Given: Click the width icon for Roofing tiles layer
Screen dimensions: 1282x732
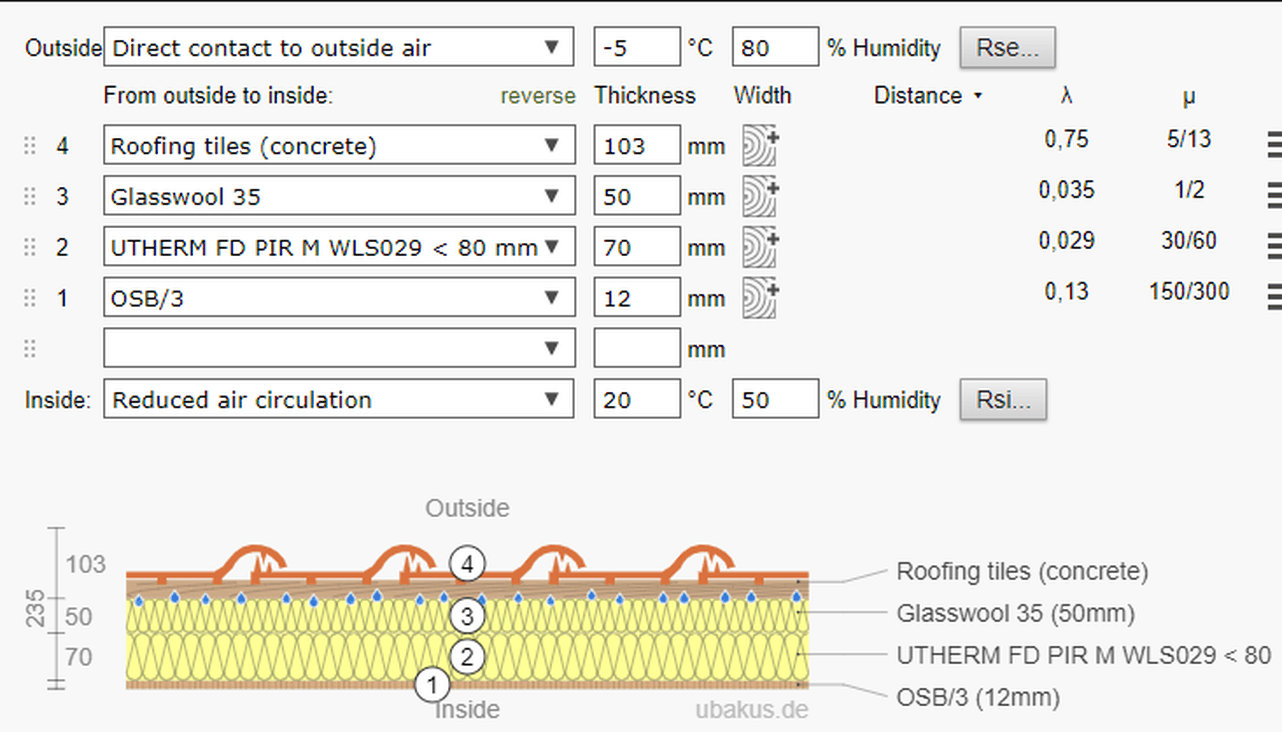Looking at the screenshot, I should 759,146.
